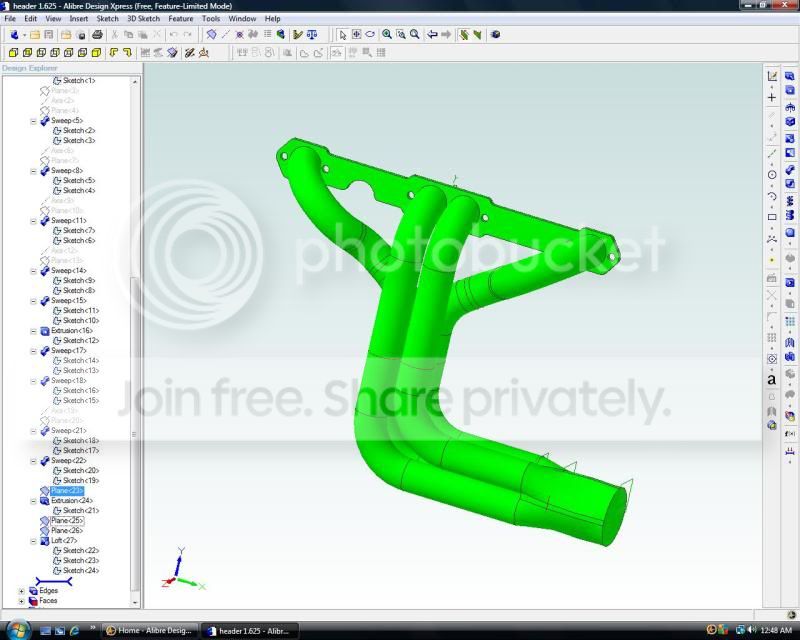Select the Sweep<15> feature label

pyautogui.click(x=68, y=301)
